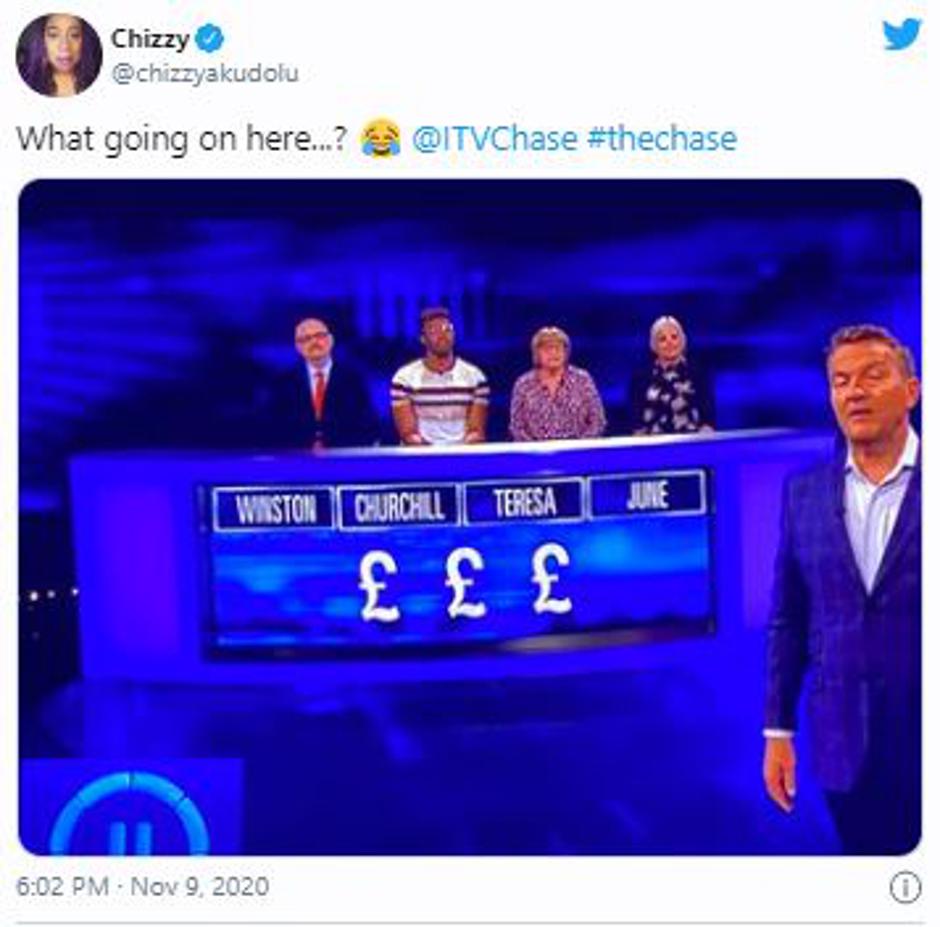
Task: Click the pause icon overlay
Action: point(129,814)
